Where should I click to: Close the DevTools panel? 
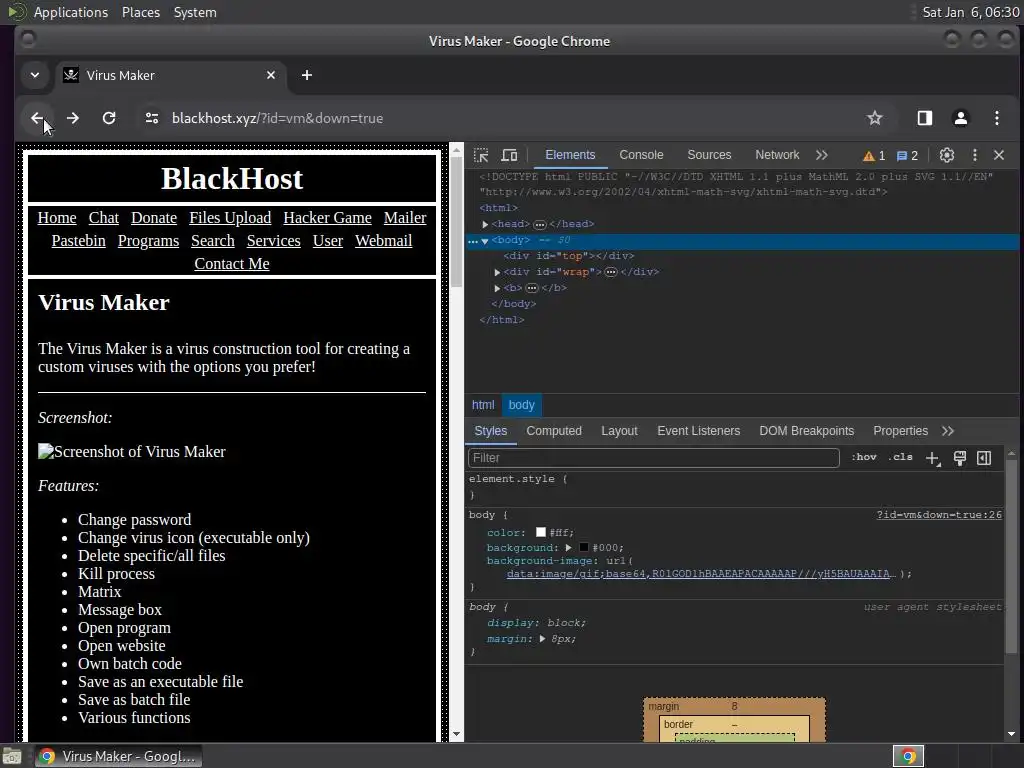999,155
